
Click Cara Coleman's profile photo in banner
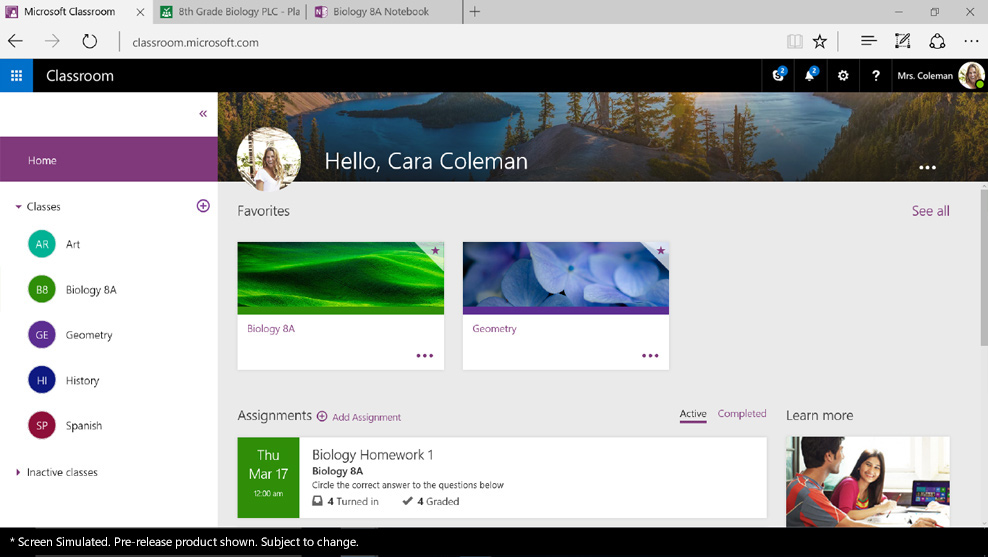coord(269,159)
